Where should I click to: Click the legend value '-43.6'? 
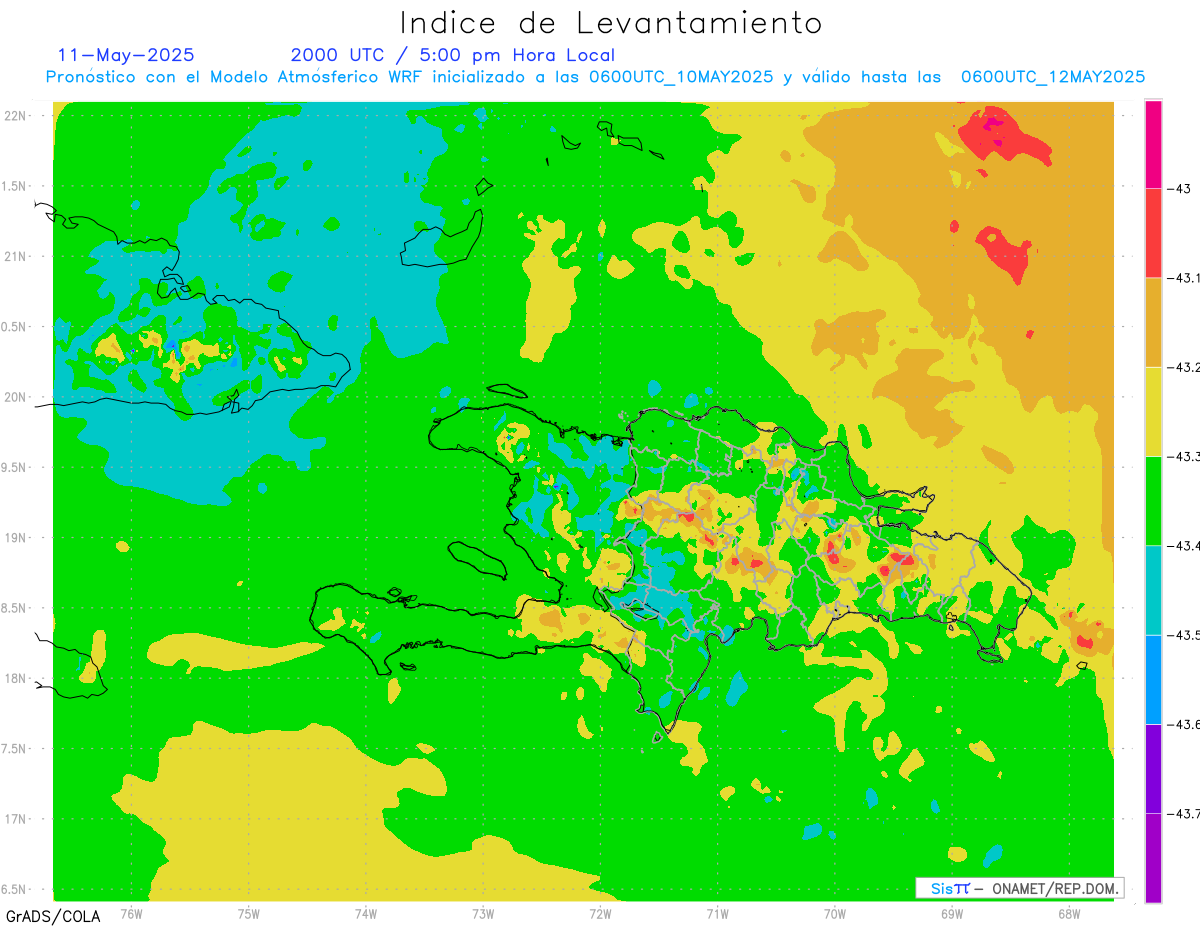click(x=1183, y=724)
